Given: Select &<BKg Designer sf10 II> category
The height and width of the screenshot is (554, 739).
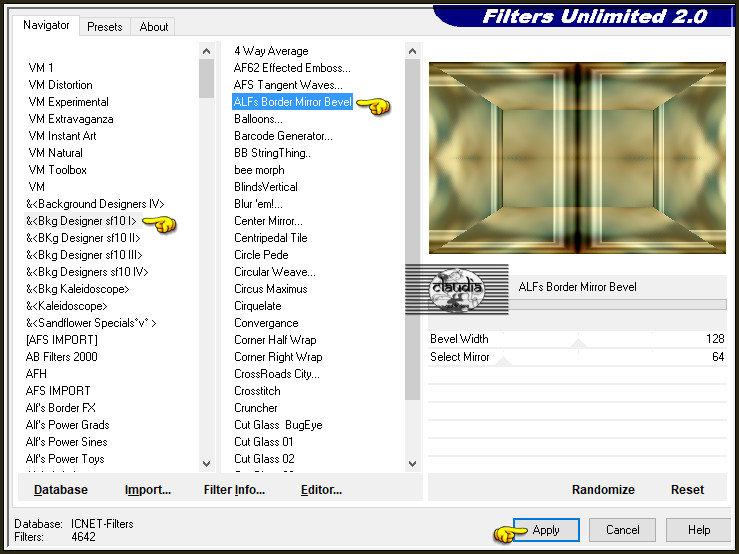Looking at the screenshot, I should click(83, 238).
